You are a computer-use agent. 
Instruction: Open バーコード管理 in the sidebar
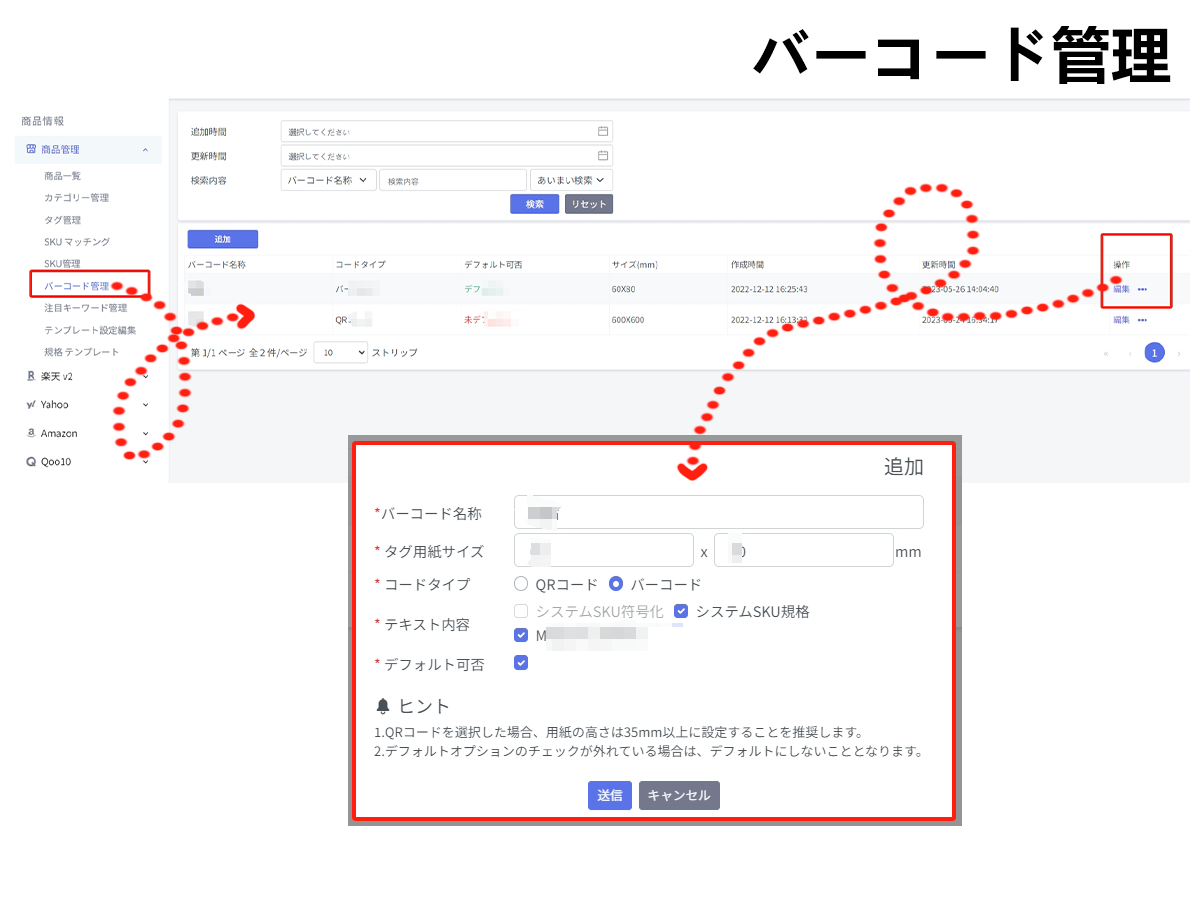click(x=77, y=286)
